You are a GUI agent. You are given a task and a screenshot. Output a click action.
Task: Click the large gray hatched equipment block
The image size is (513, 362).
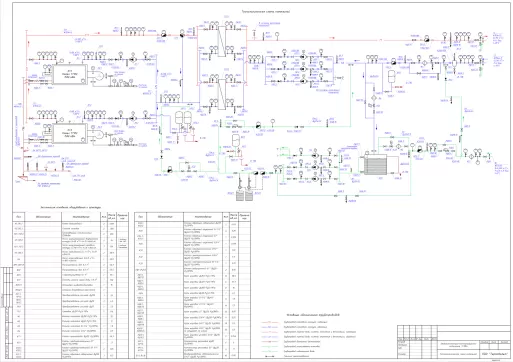[x=376, y=164]
